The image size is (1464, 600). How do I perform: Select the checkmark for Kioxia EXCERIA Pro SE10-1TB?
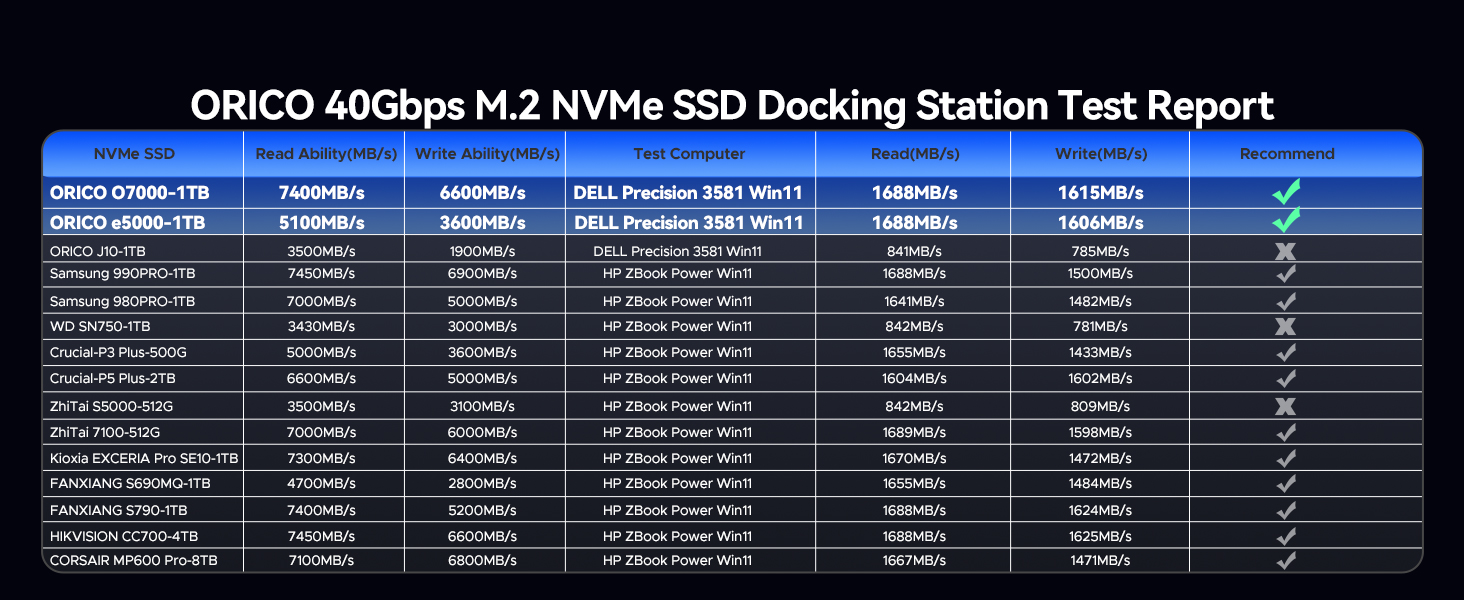tap(1286, 458)
